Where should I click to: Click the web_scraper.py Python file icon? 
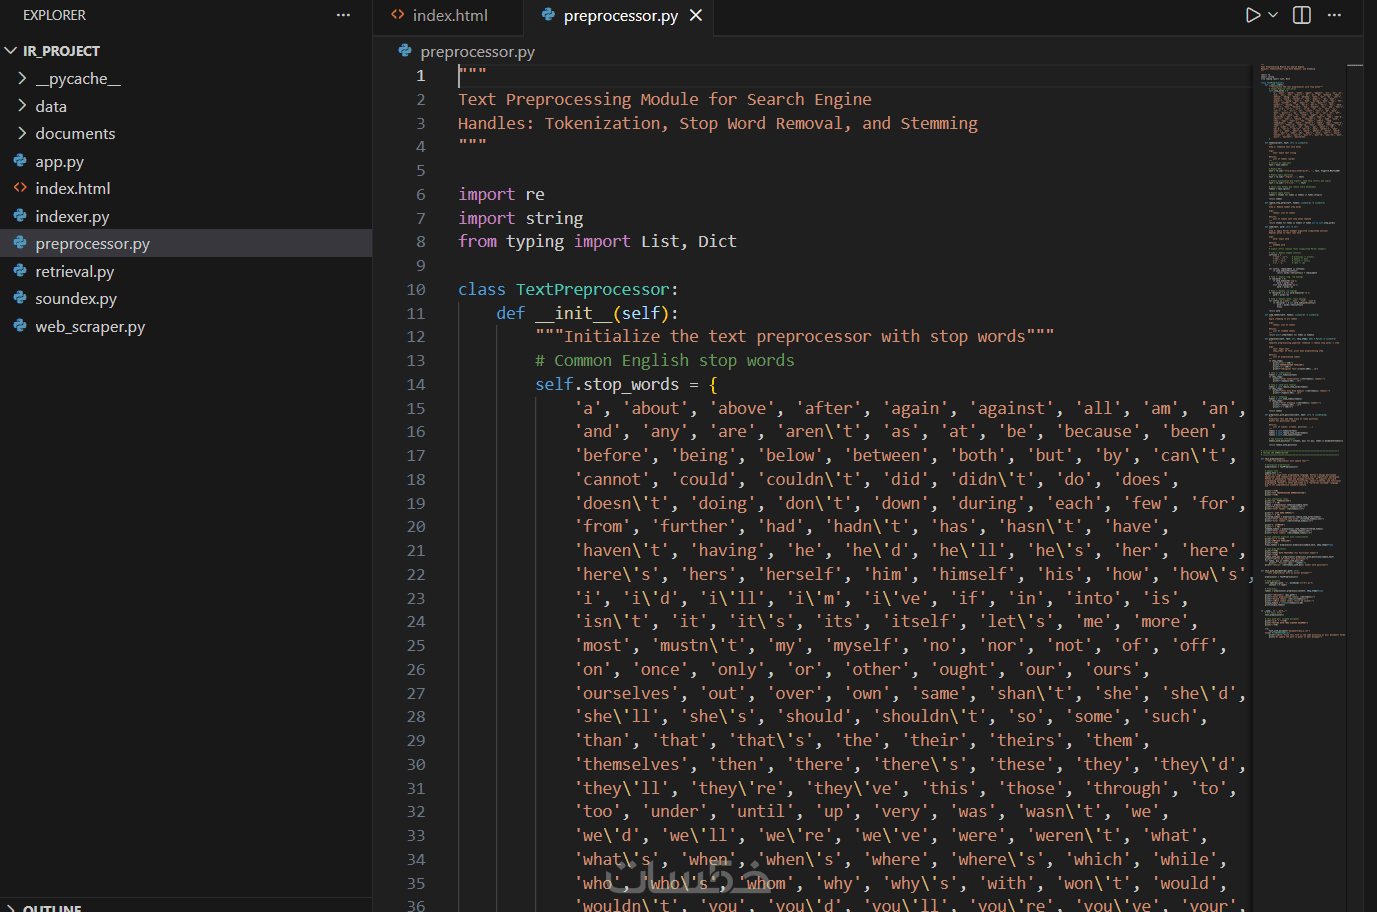(20, 326)
